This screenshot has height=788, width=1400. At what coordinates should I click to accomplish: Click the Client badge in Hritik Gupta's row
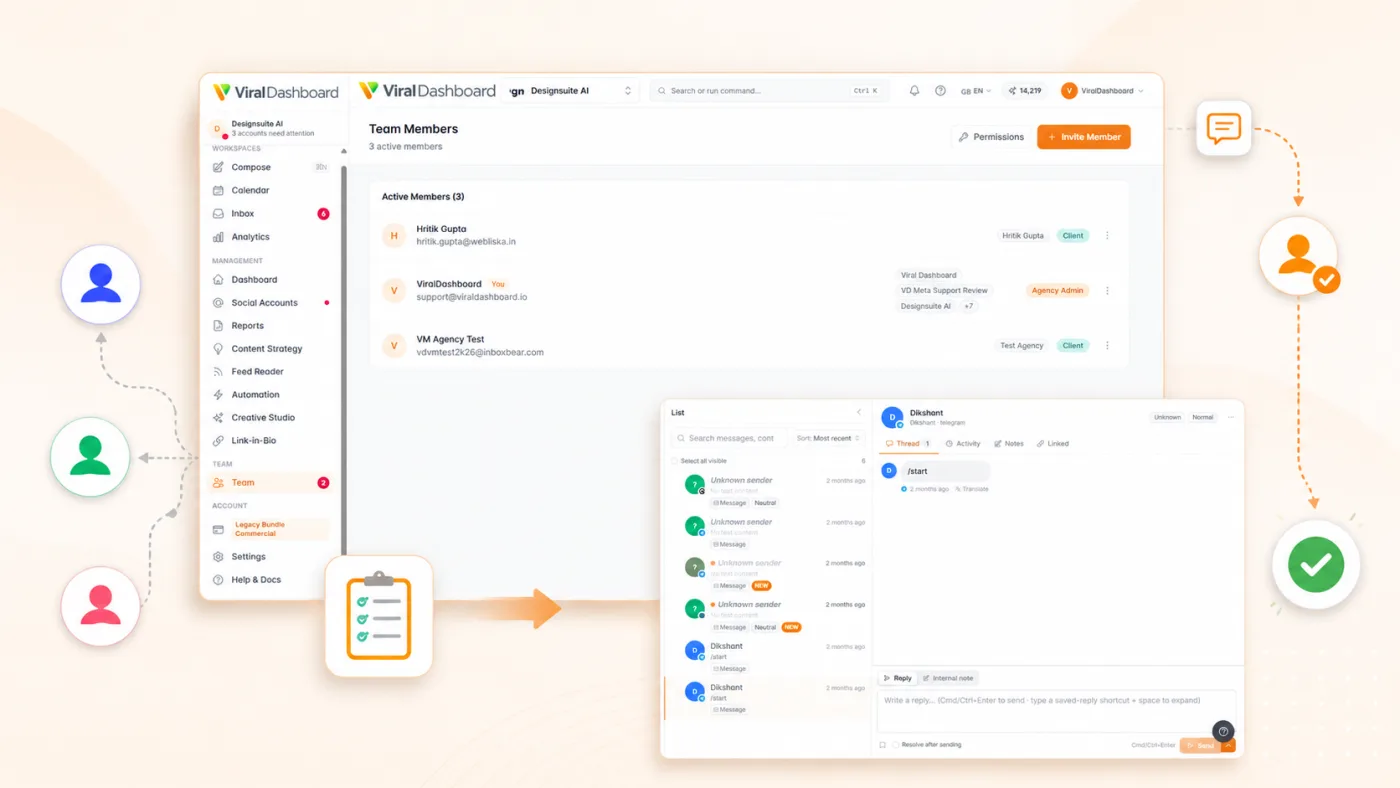coord(1073,236)
